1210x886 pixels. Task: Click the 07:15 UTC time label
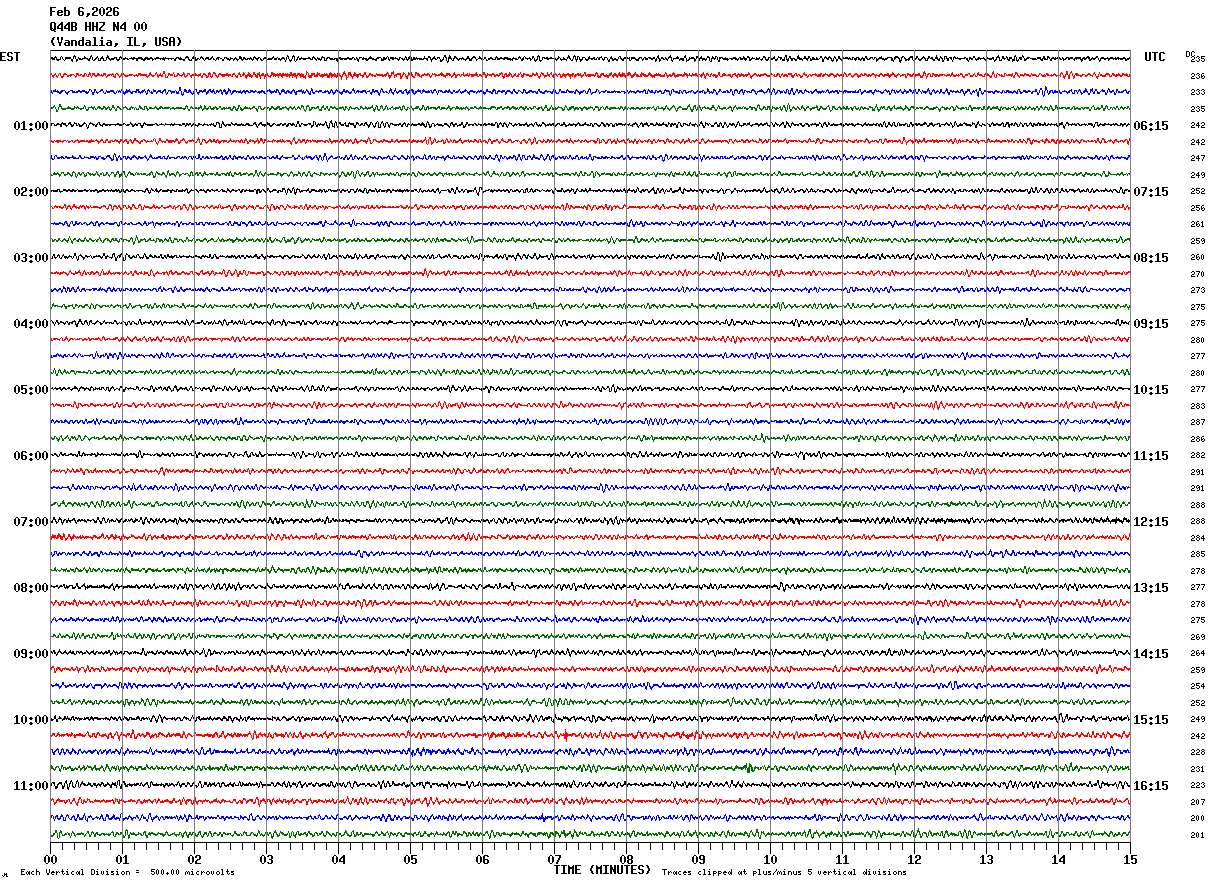click(1150, 192)
